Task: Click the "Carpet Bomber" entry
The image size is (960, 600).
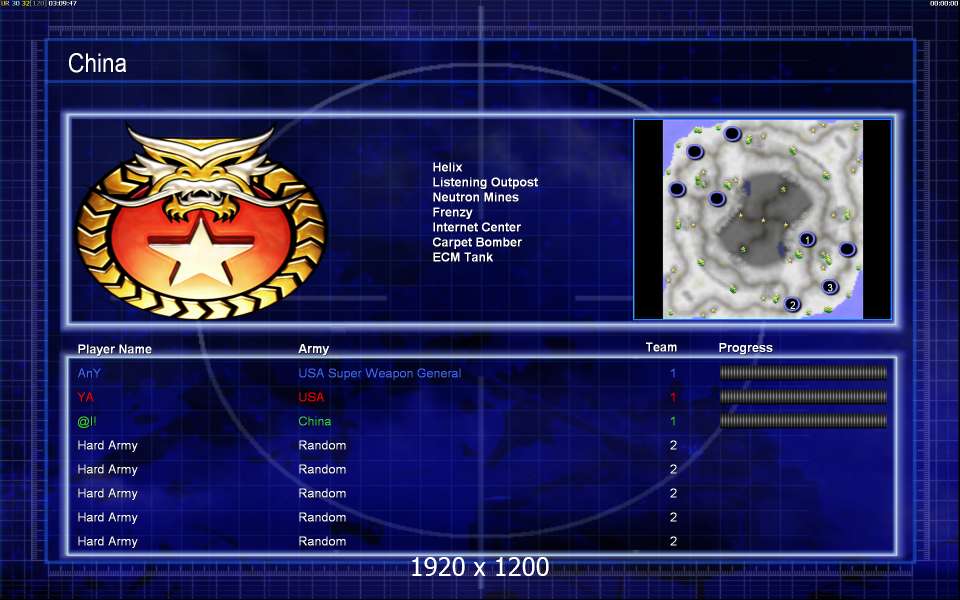Action: point(477,242)
